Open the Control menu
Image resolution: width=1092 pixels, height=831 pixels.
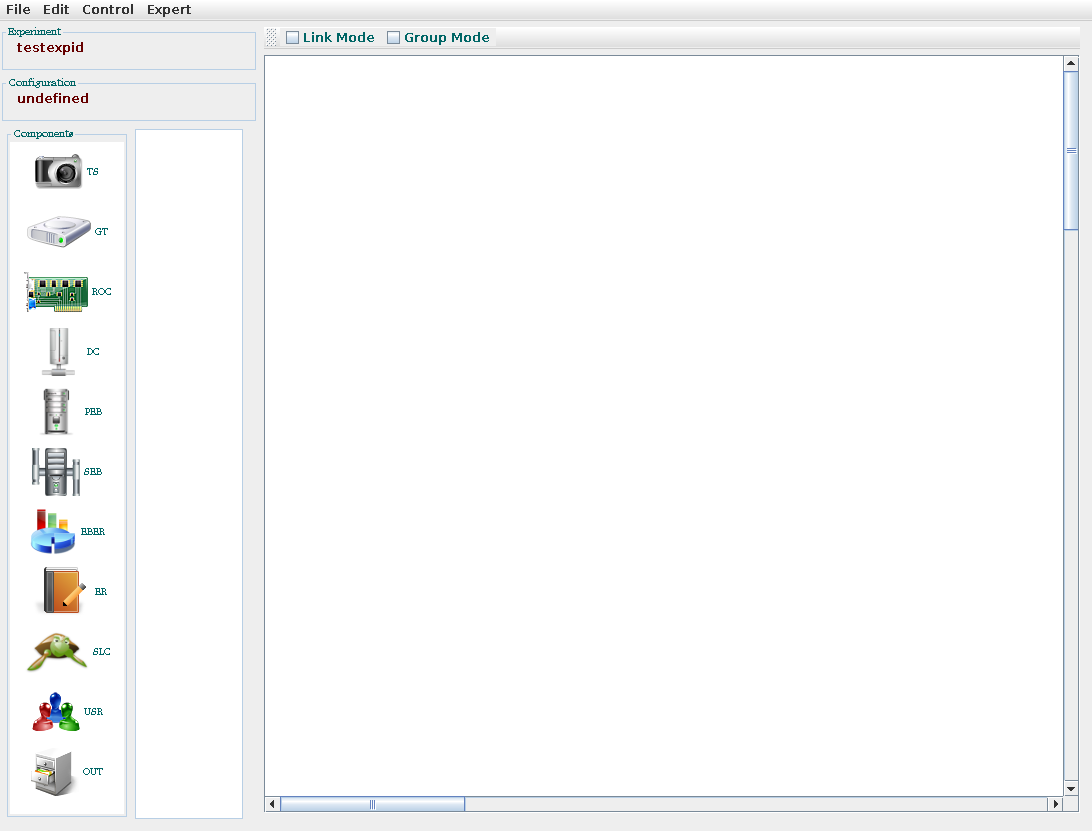click(x=107, y=9)
